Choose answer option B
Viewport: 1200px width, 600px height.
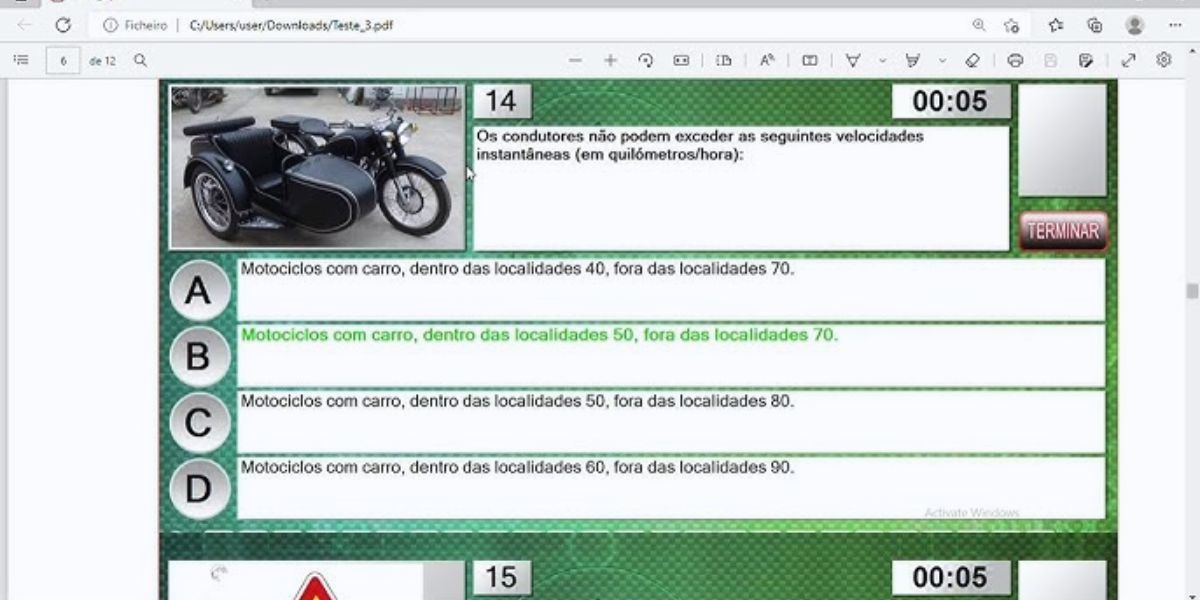[198, 356]
